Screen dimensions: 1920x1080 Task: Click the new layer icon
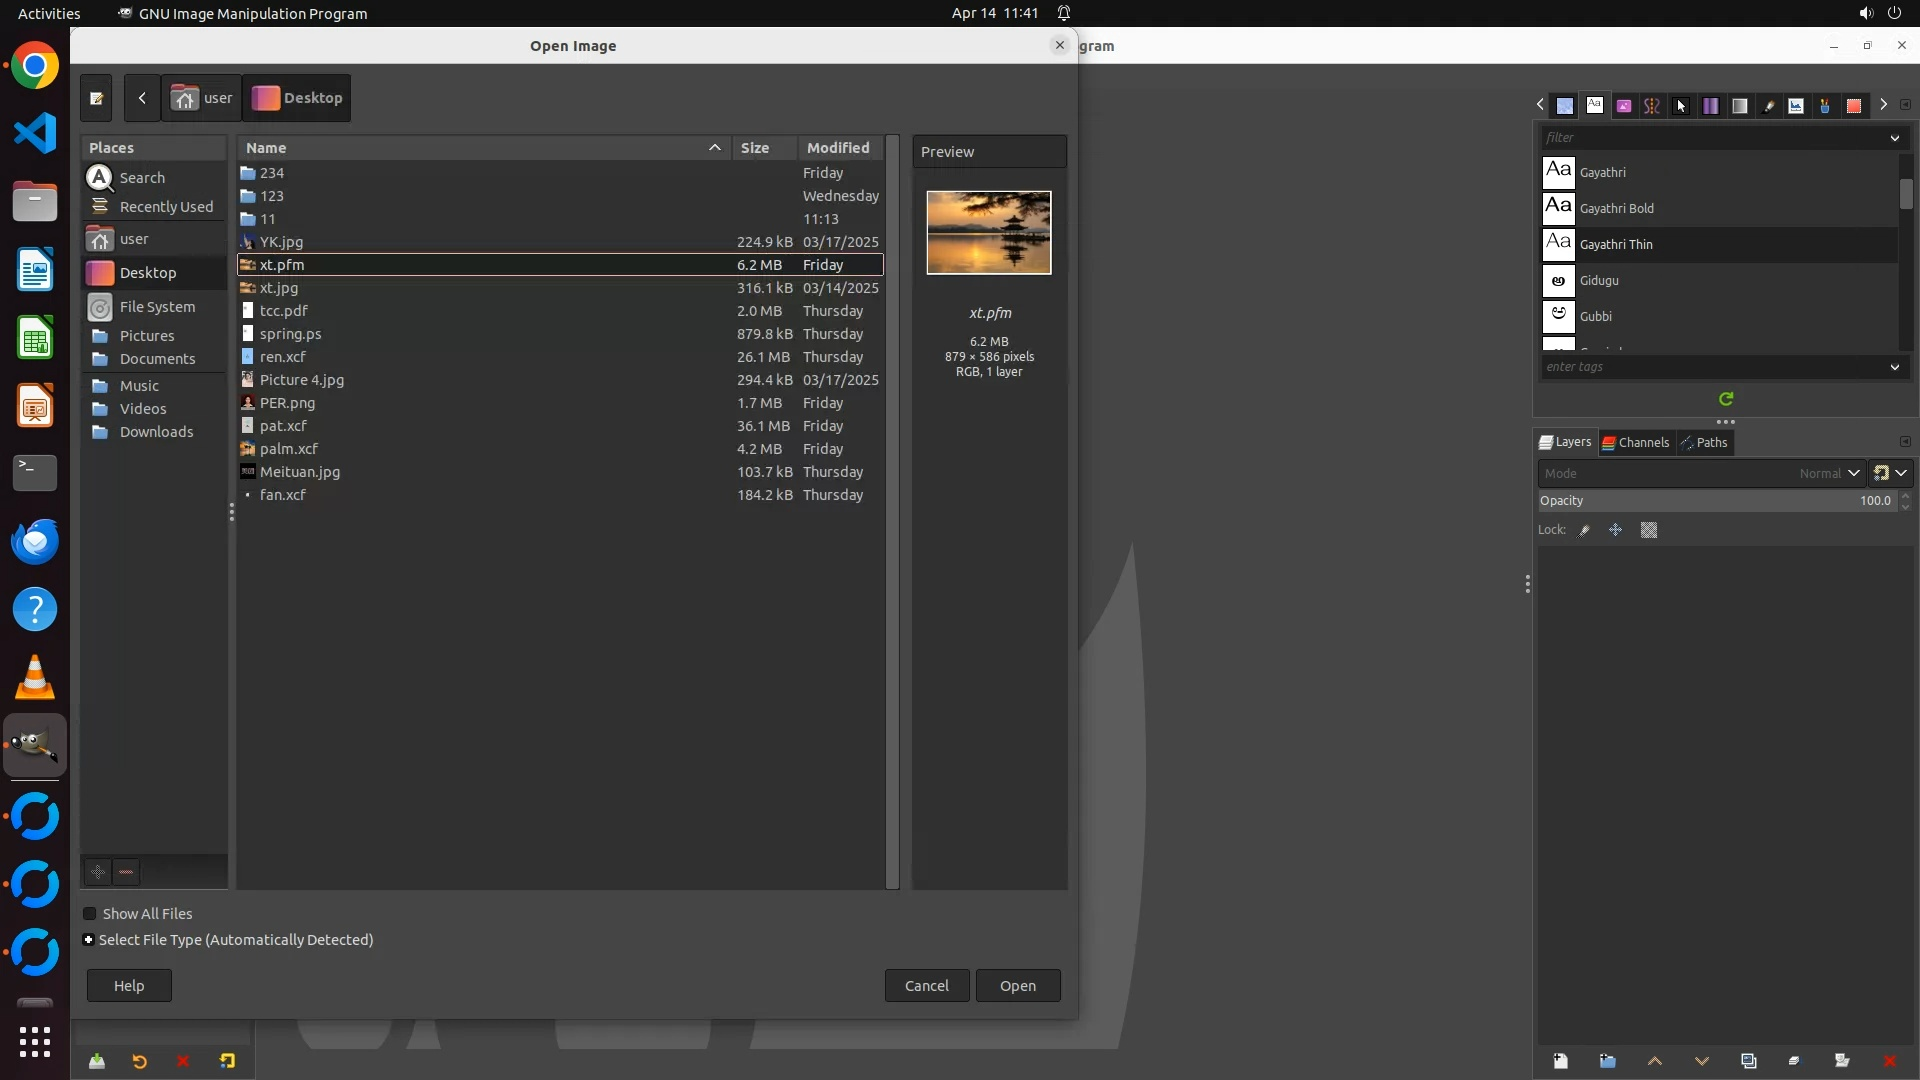(x=1560, y=1061)
